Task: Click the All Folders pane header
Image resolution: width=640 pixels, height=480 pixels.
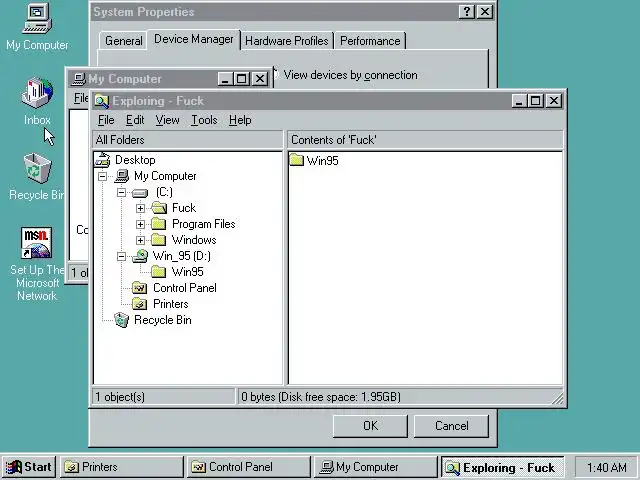Action: 187,140
